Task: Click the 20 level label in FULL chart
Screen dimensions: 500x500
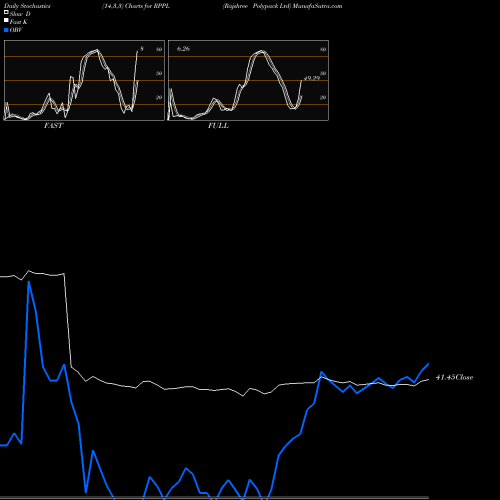Action: (x=323, y=97)
